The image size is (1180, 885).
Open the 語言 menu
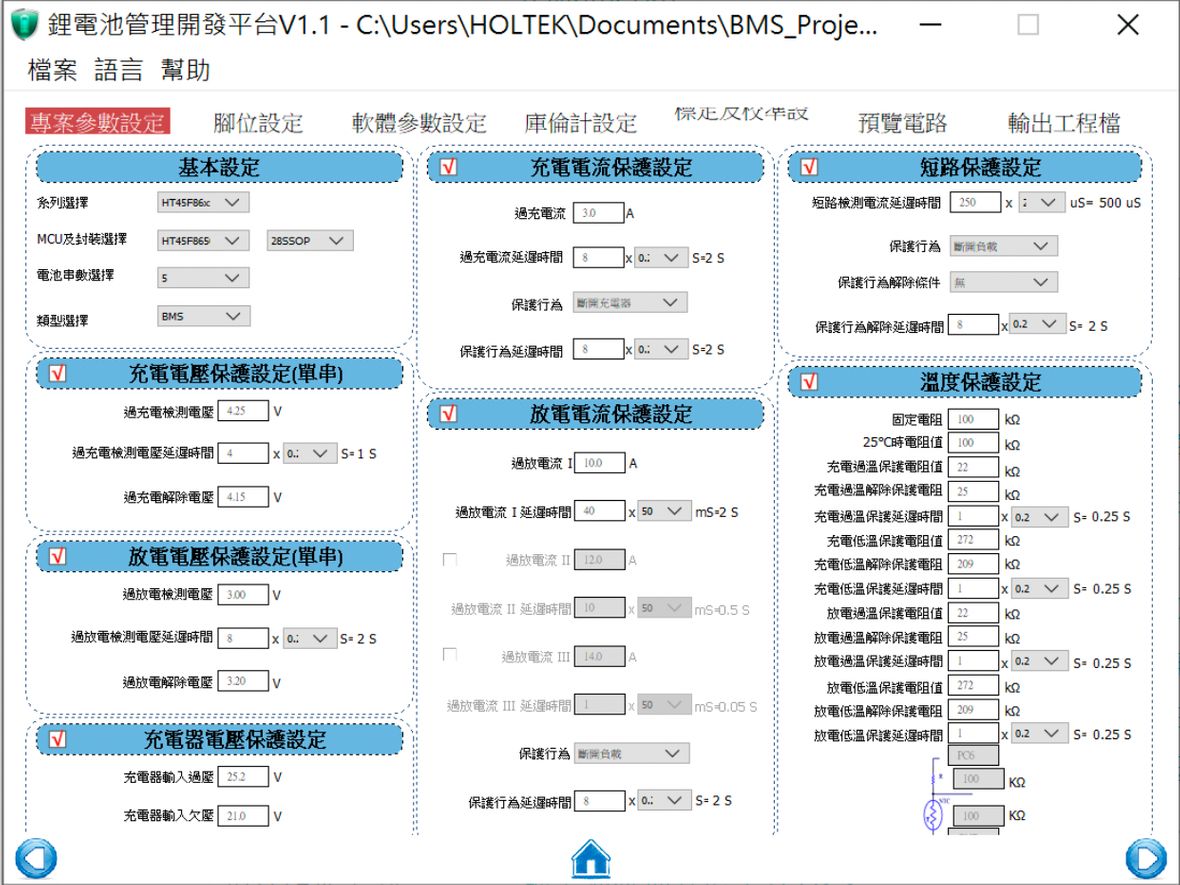pyautogui.click(x=118, y=70)
